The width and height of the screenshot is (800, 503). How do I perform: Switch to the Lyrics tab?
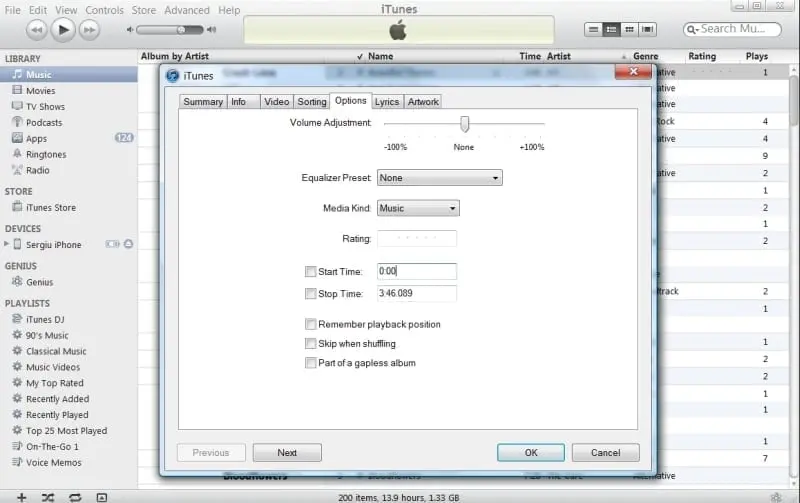tap(387, 102)
